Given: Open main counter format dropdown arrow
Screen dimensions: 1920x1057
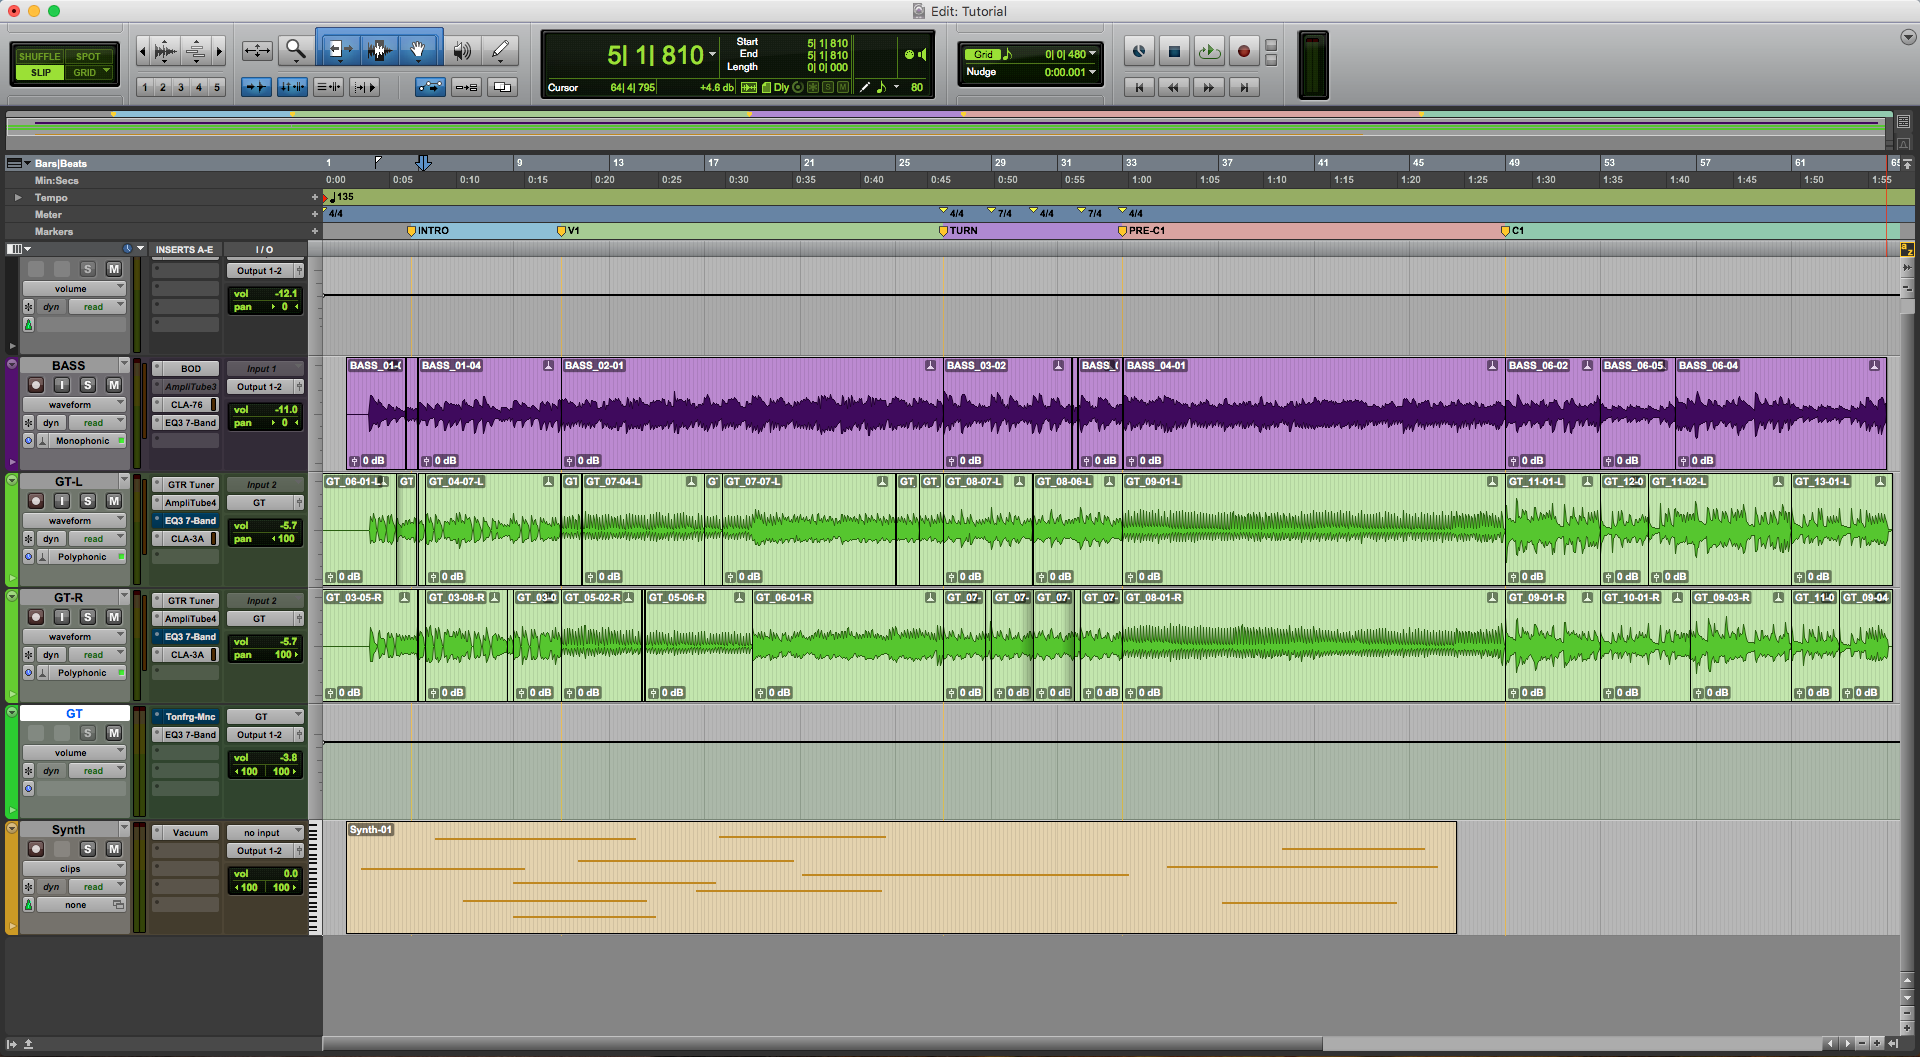Looking at the screenshot, I should (712, 55).
